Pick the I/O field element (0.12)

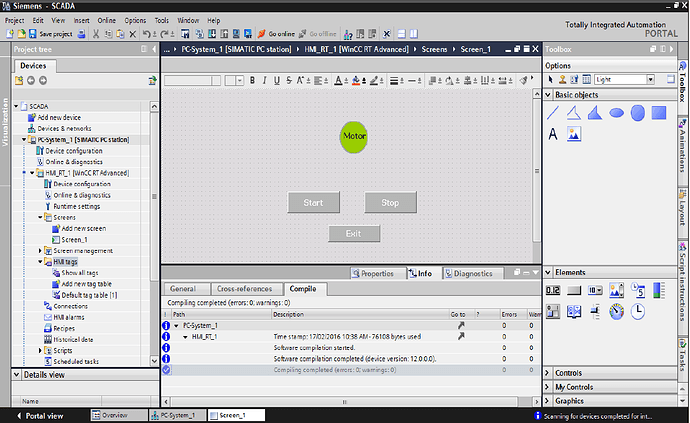pos(553,290)
